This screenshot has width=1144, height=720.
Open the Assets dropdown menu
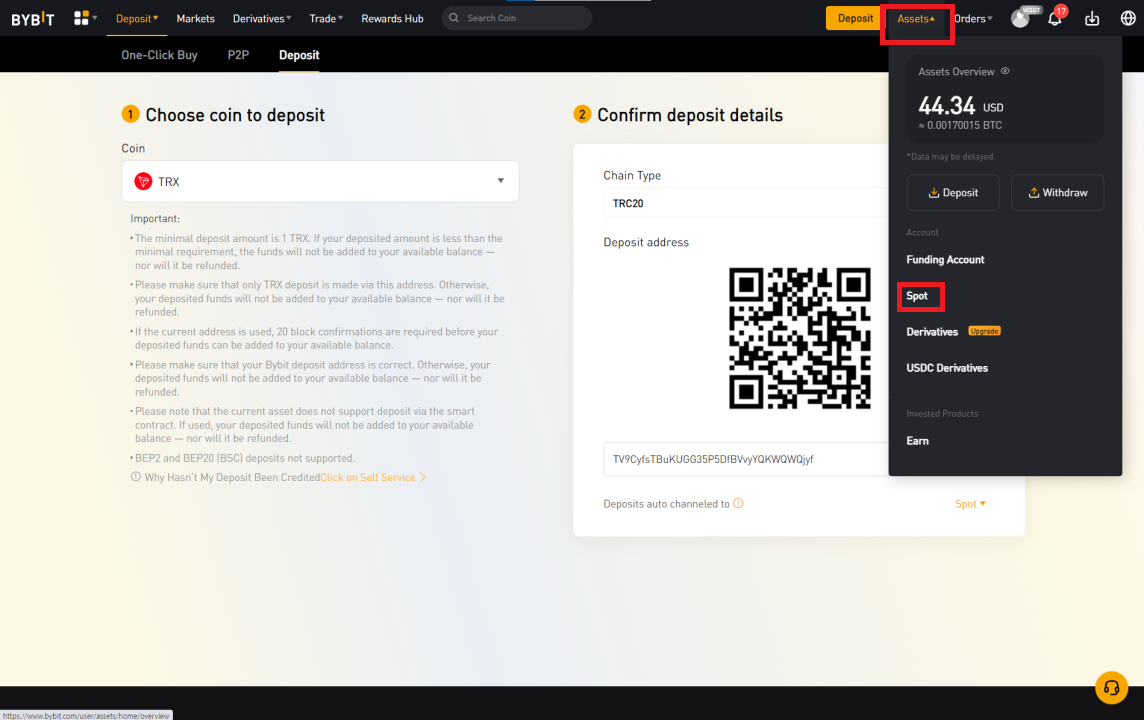(916, 18)
